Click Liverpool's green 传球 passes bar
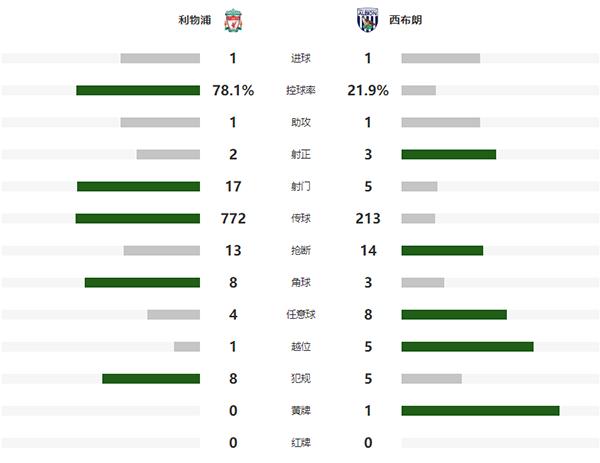Viewport: 600px width, 463px height. coord(137,218)
